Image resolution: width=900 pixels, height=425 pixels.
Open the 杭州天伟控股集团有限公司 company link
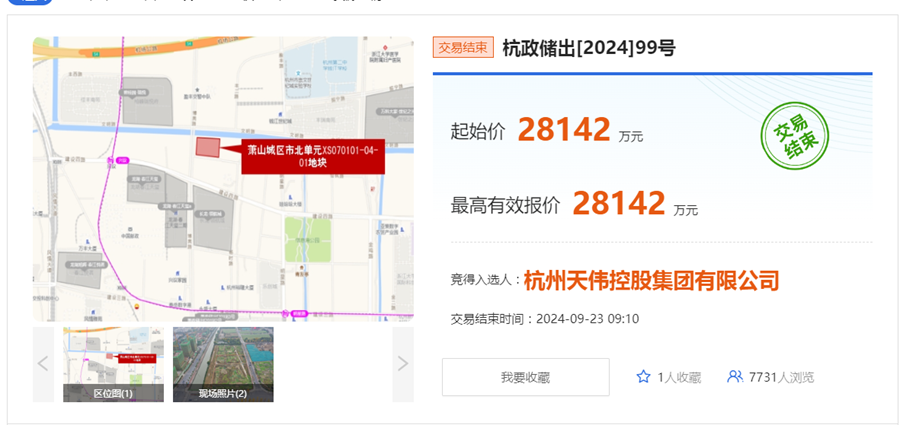651,281
